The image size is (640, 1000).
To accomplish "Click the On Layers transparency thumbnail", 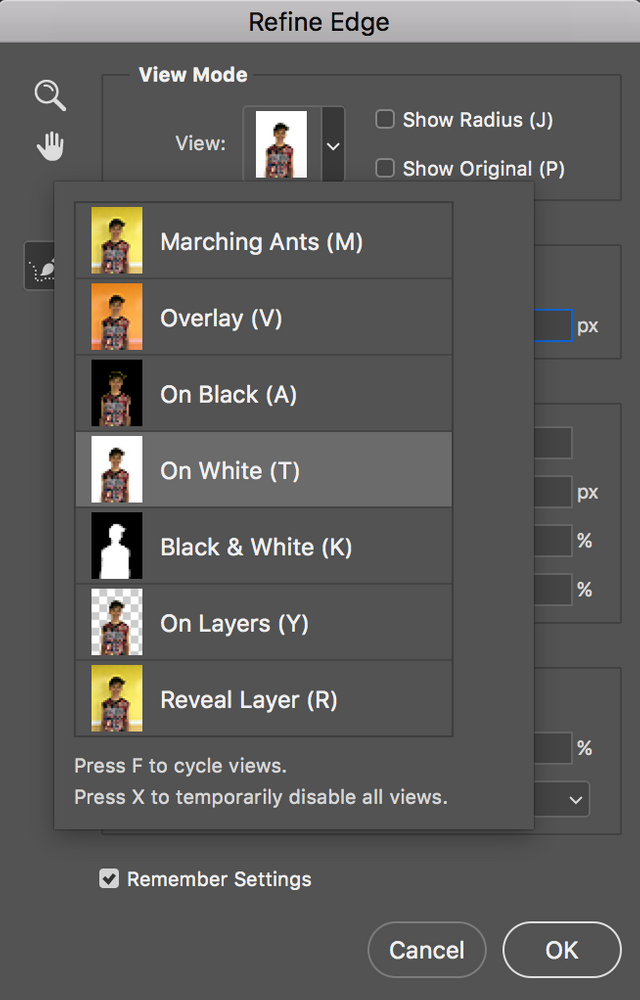I will [117, 623].
